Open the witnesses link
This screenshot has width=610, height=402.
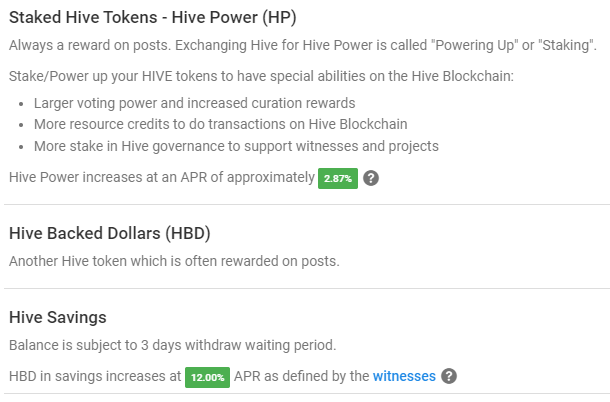point(404,376)
